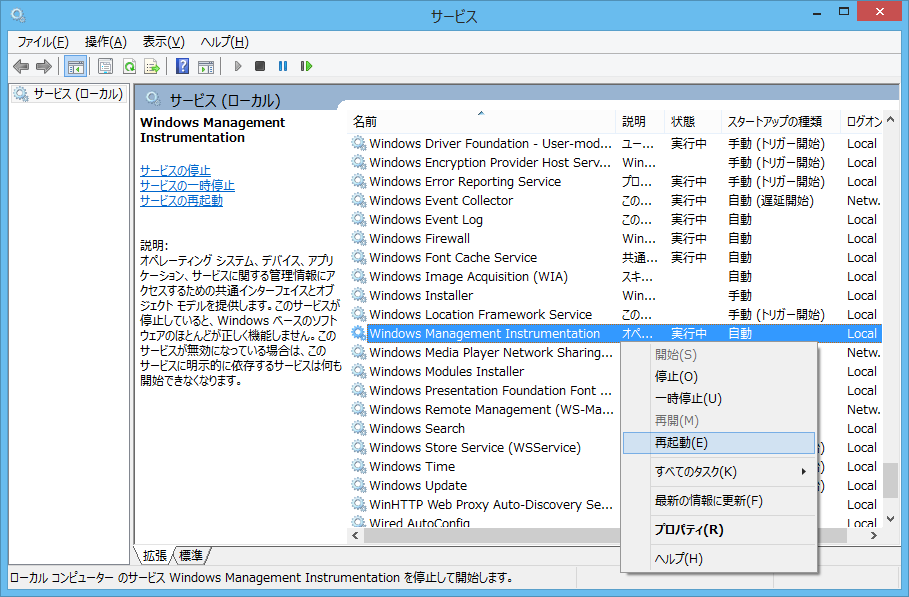Select the Windows Encryption Provider Host row
The width and height of the screenshot is (909, 597).
coord(615,162)
